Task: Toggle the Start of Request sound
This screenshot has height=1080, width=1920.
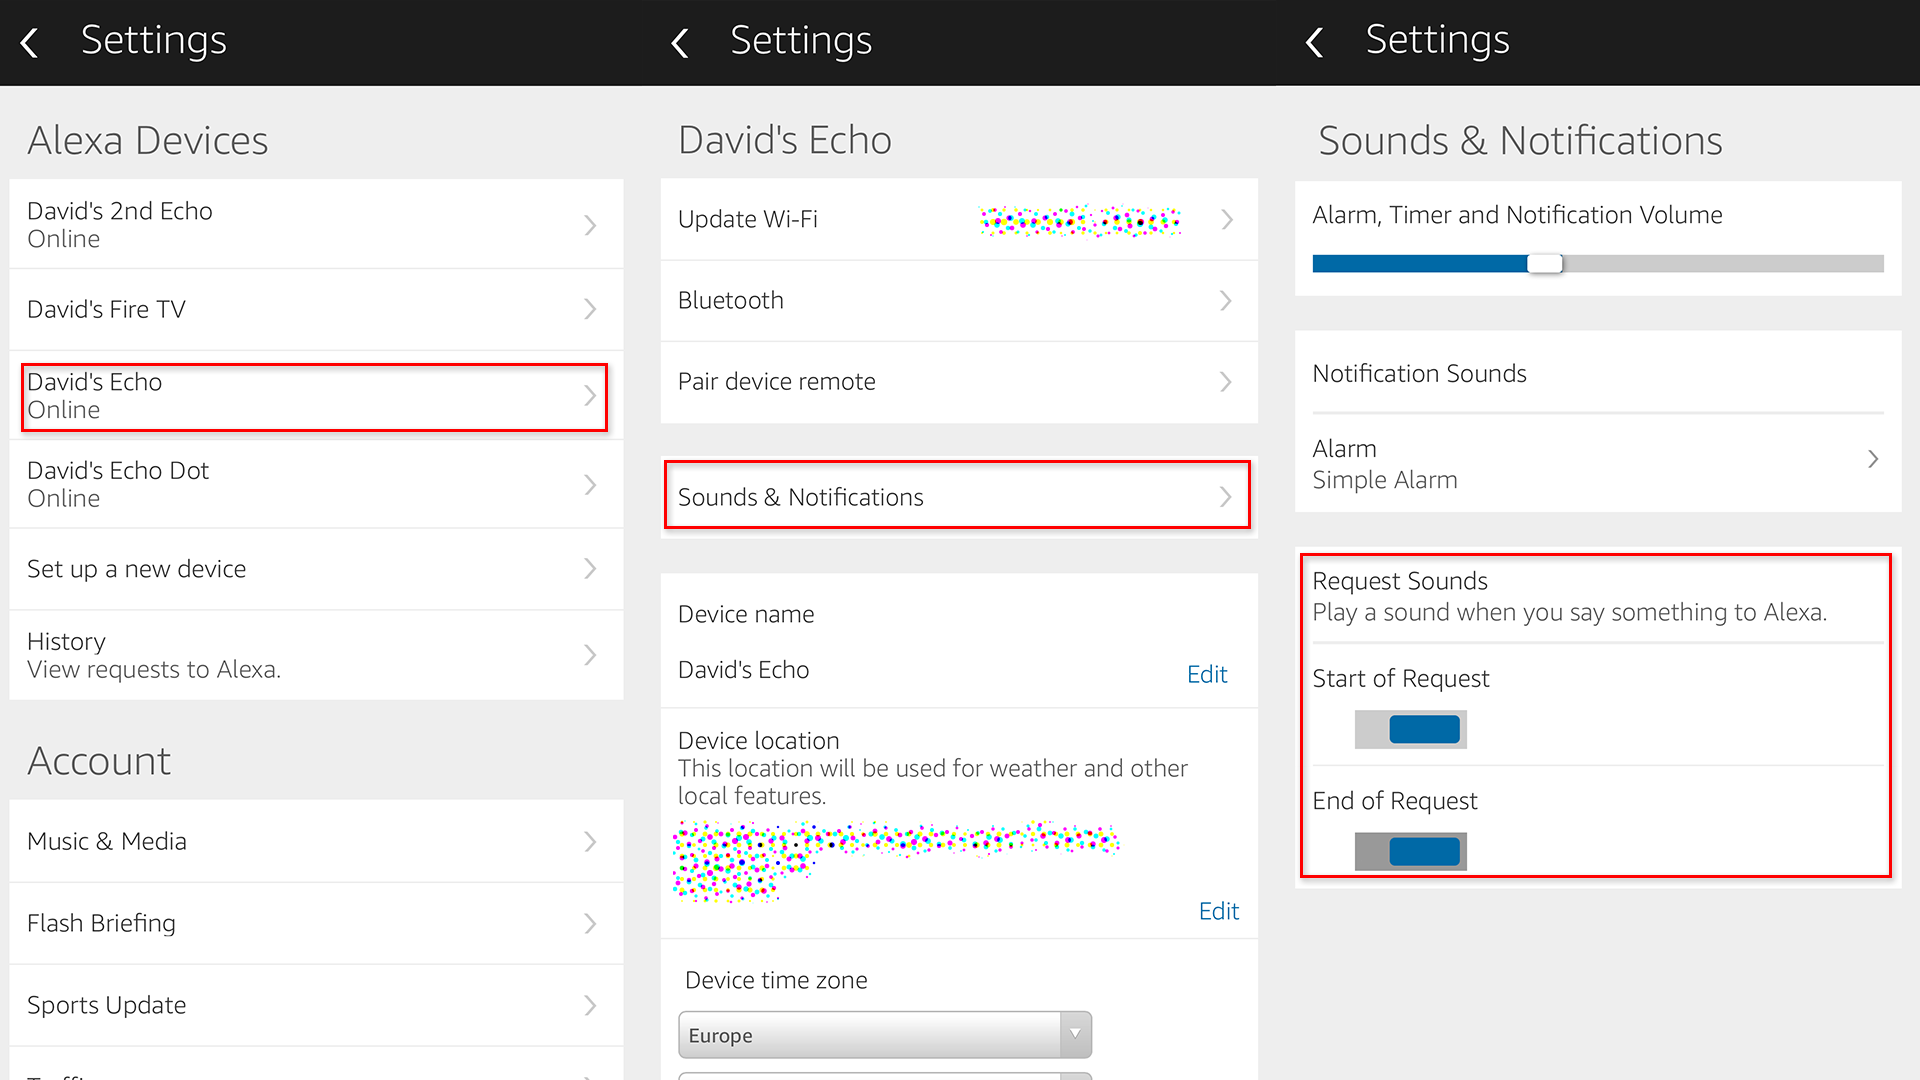Action: [x=1411, y=730]
